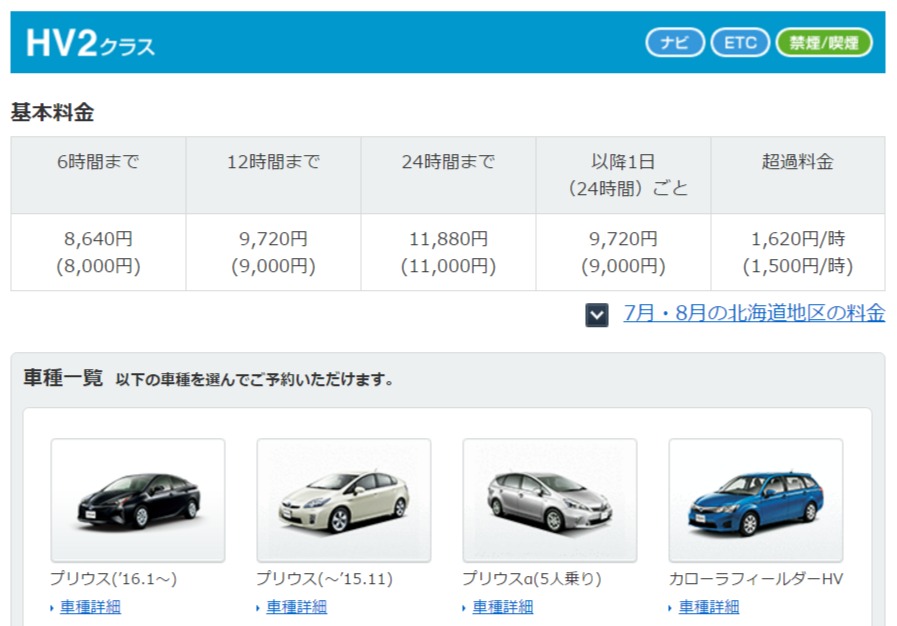Open 7月・8月の北海道地区の料金 link
This screenshot has width=897, height=626.
tap(754, 313)
